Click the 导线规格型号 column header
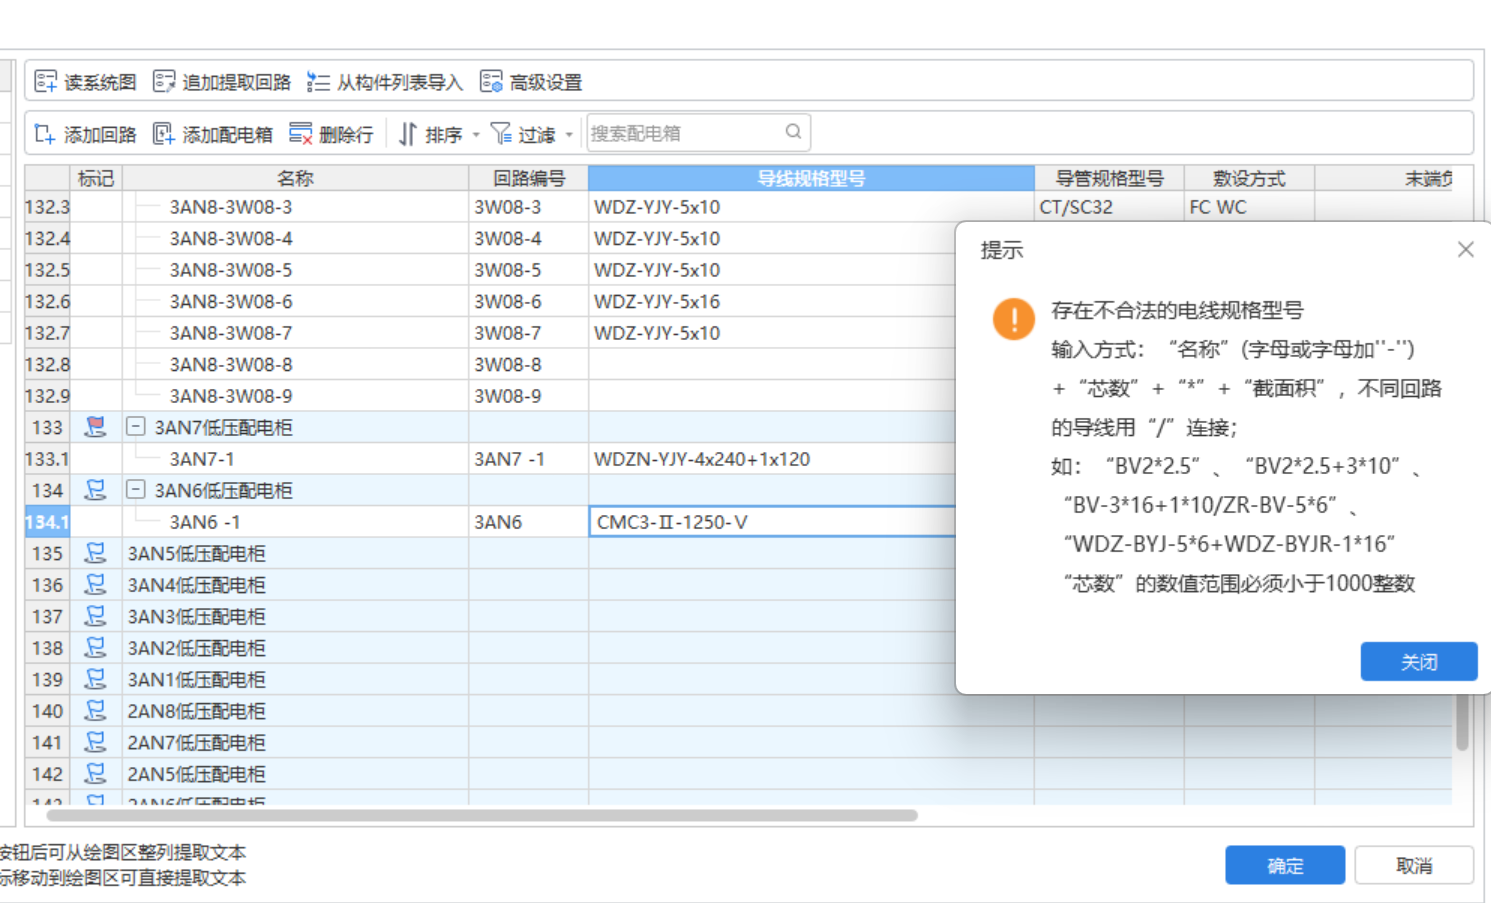 click(811, 178)
